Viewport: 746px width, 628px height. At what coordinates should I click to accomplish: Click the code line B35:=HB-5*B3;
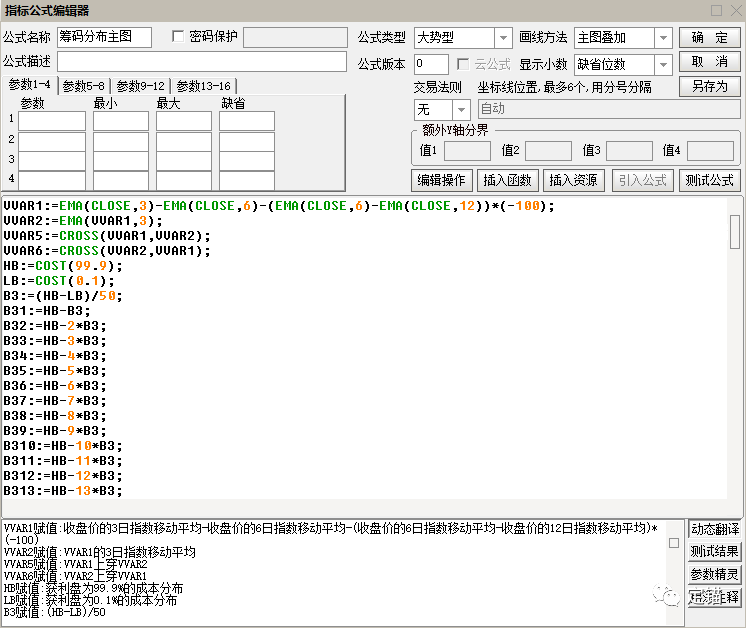(55, 371)
